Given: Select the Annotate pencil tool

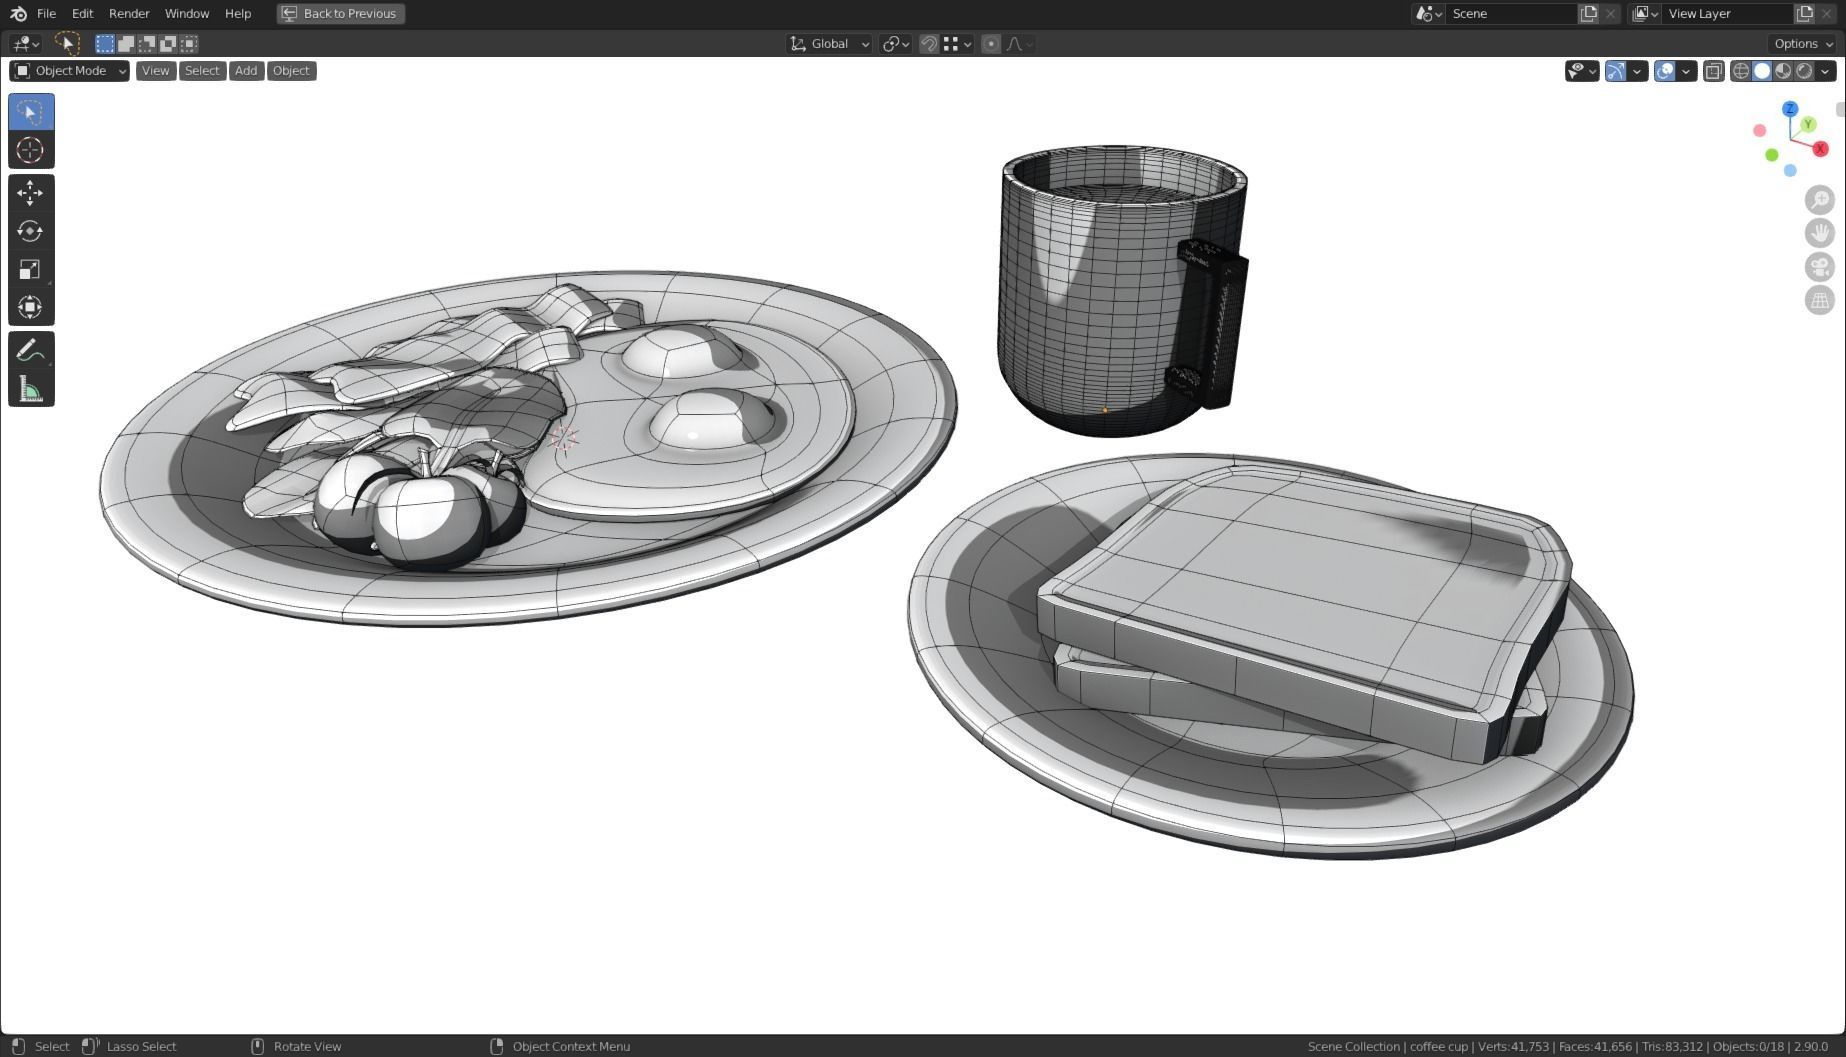Looking at the screenshot, I should point(31,350).
